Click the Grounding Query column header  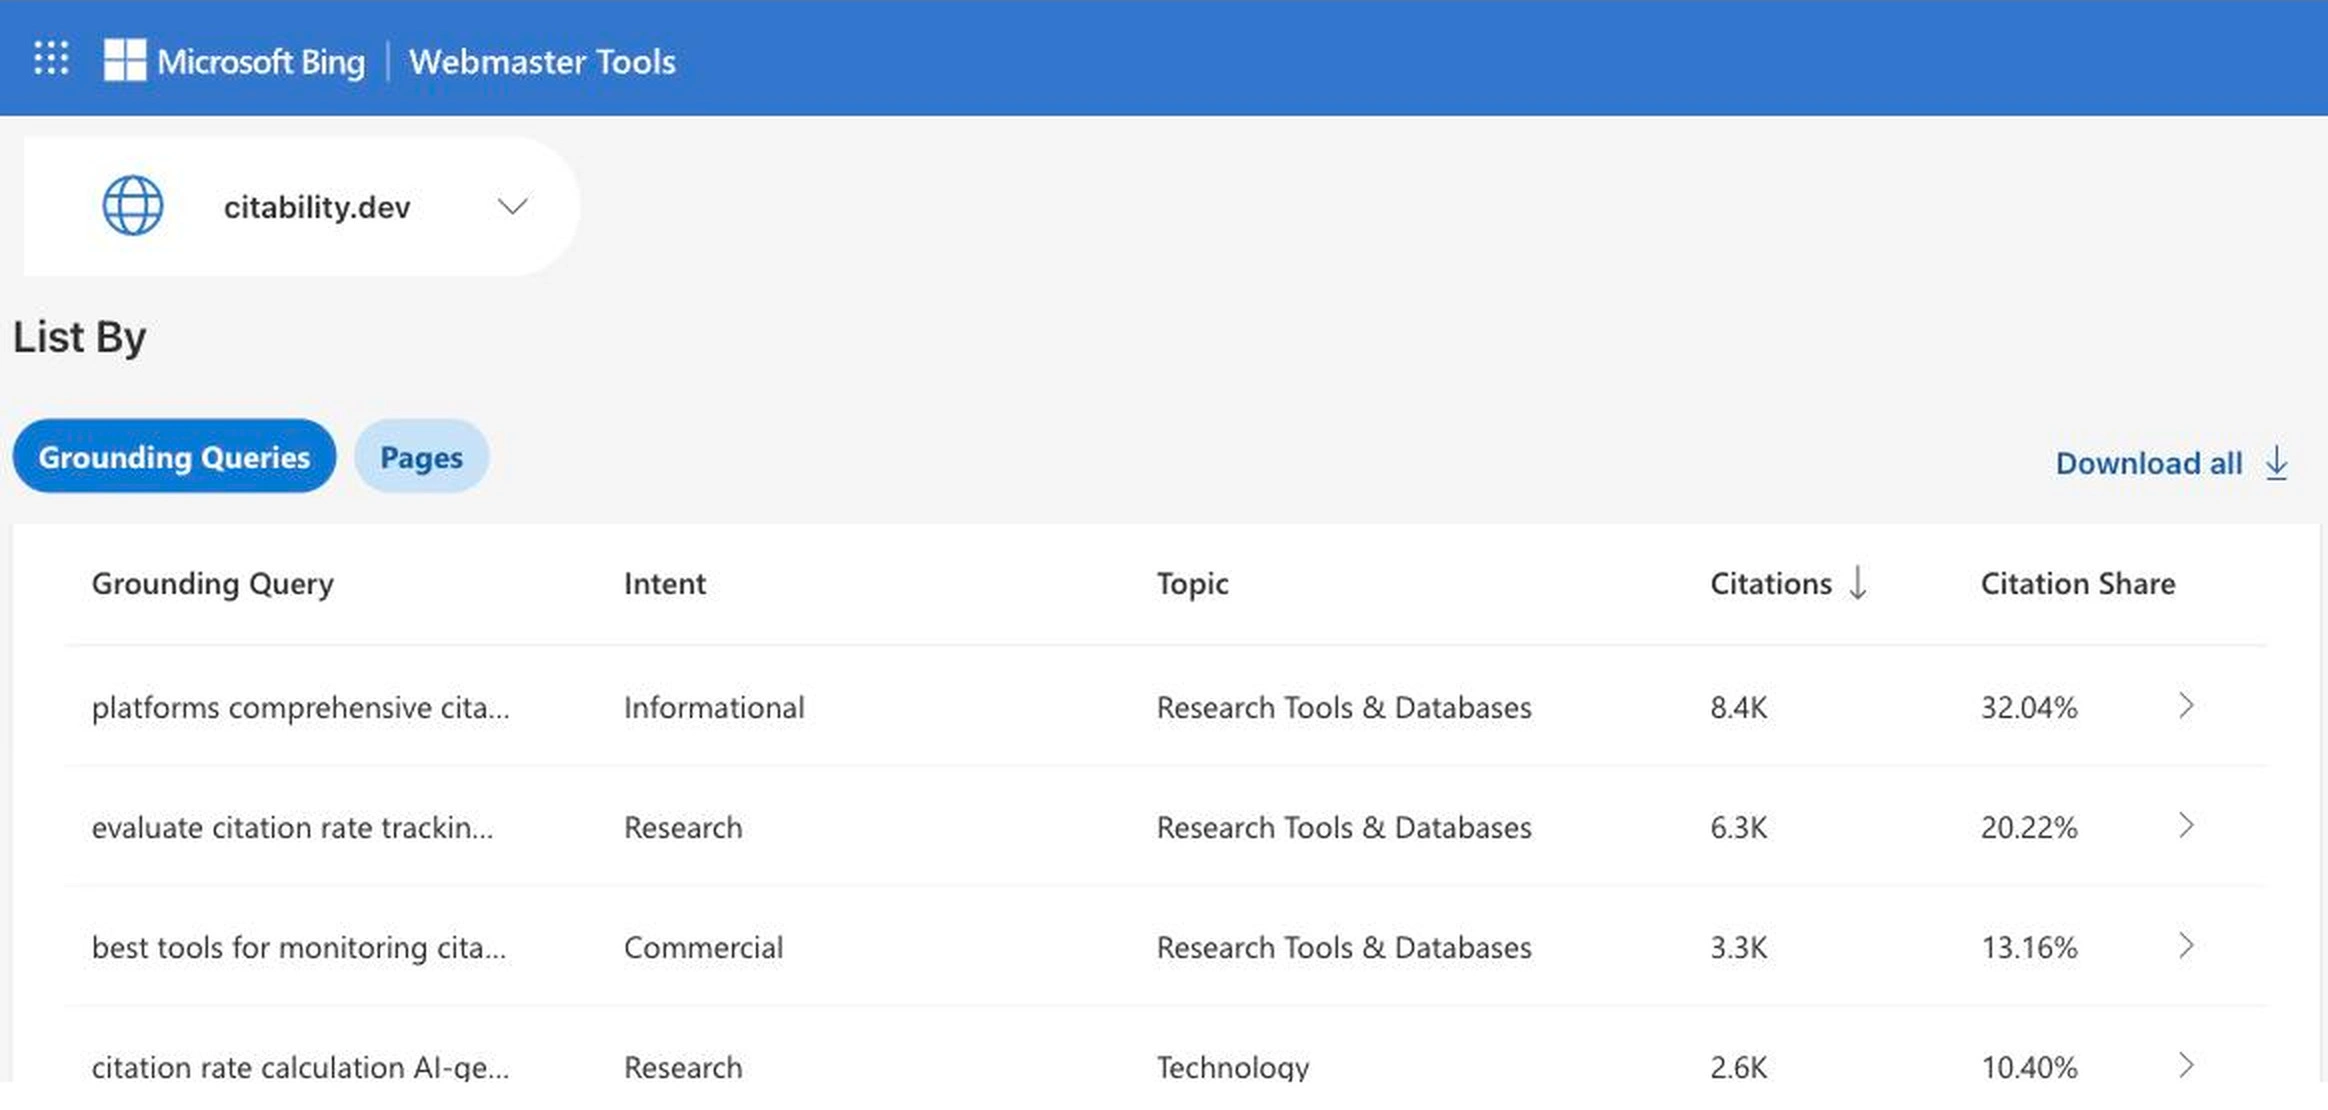(x=213, y=583)
